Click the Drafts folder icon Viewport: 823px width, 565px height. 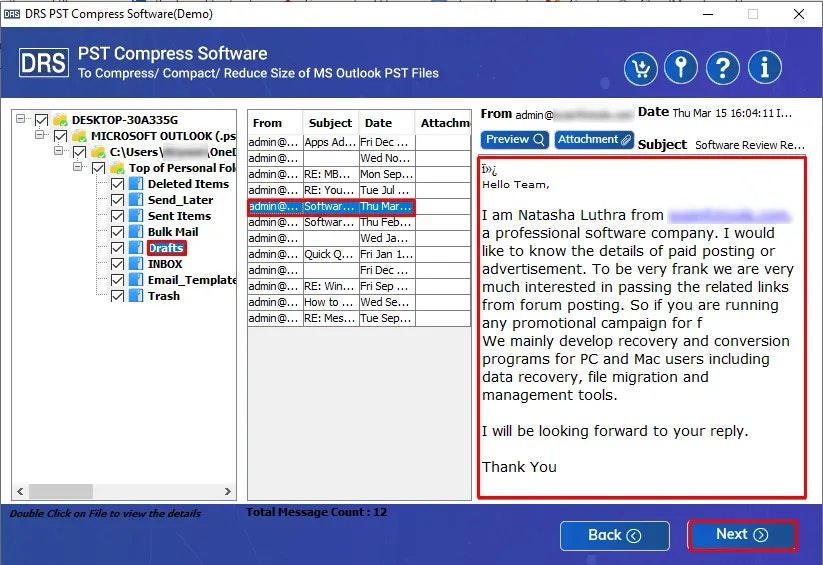point(136,248)
